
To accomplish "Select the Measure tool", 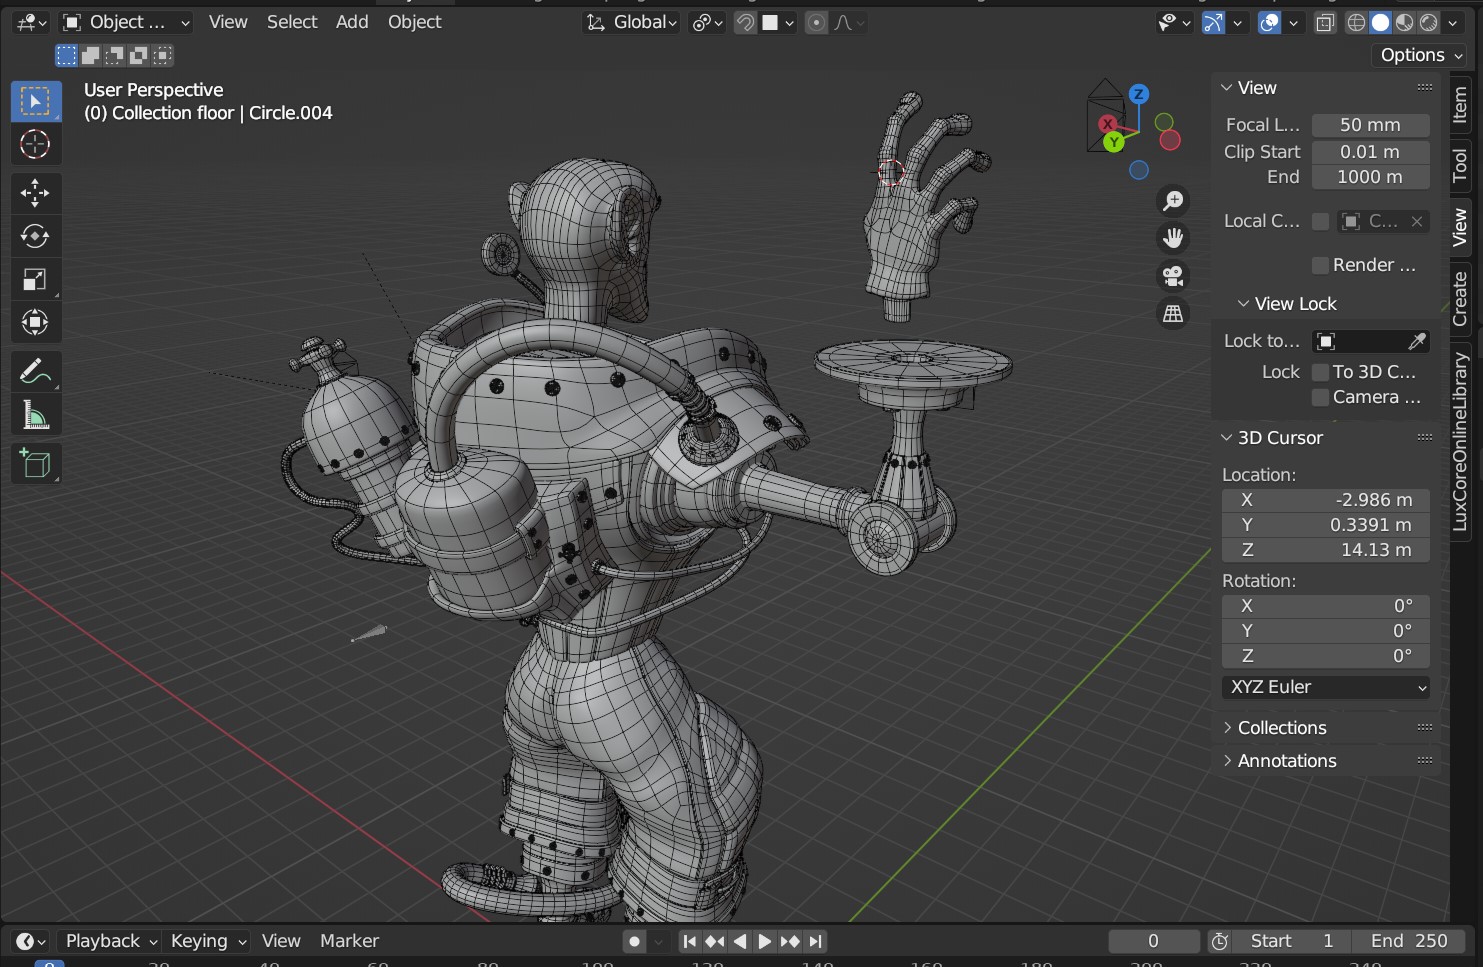I will [36, 415].
